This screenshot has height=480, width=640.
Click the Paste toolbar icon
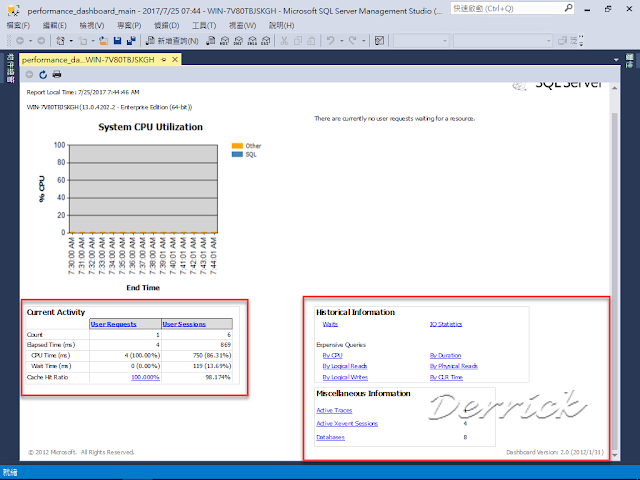click(311, 40)
